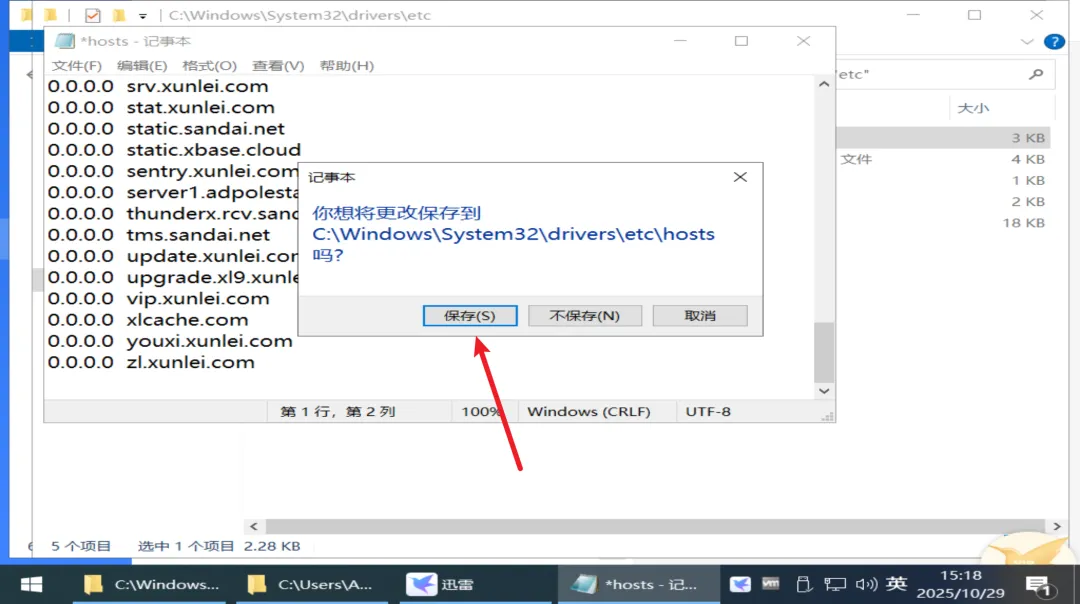Open the 编辑(E) menu in Notepad
Viewport: 1080px width, 604px height.
[x=142, y=65]
